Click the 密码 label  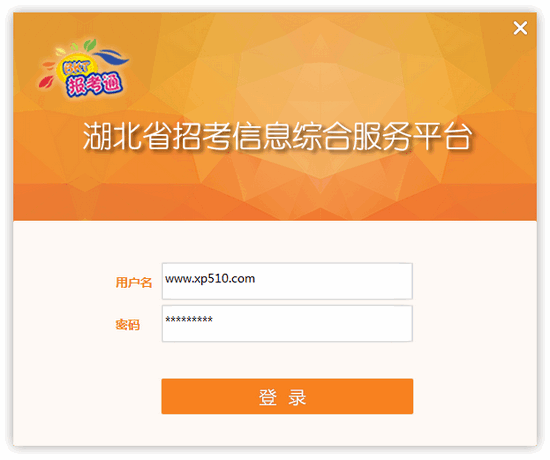pyautogui.click(x=128, y=325)
